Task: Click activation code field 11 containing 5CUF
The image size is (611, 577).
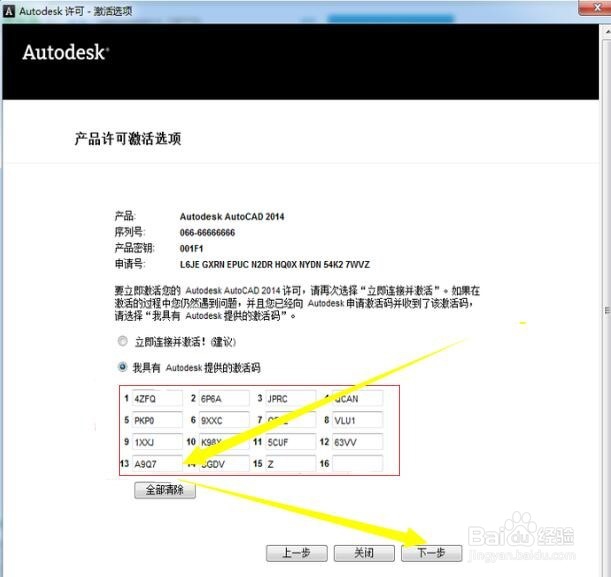Action: pos(291,442)
